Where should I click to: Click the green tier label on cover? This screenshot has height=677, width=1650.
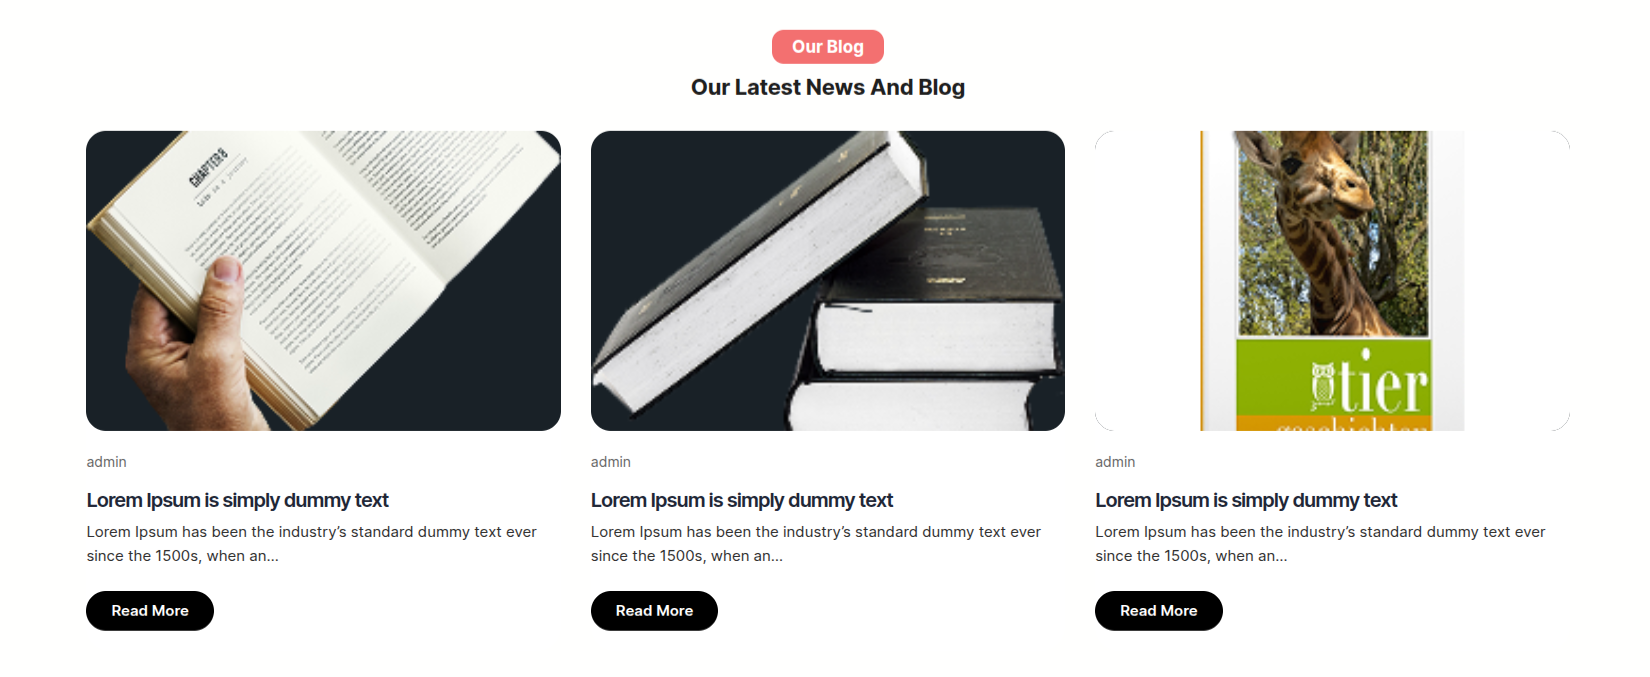(1334, 378)
